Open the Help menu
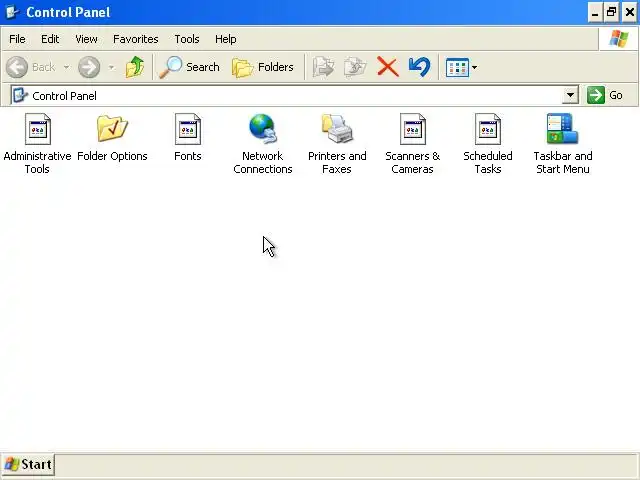Image resolution: width=640 pixels, height=480 pixels. (x=226, y=39)
